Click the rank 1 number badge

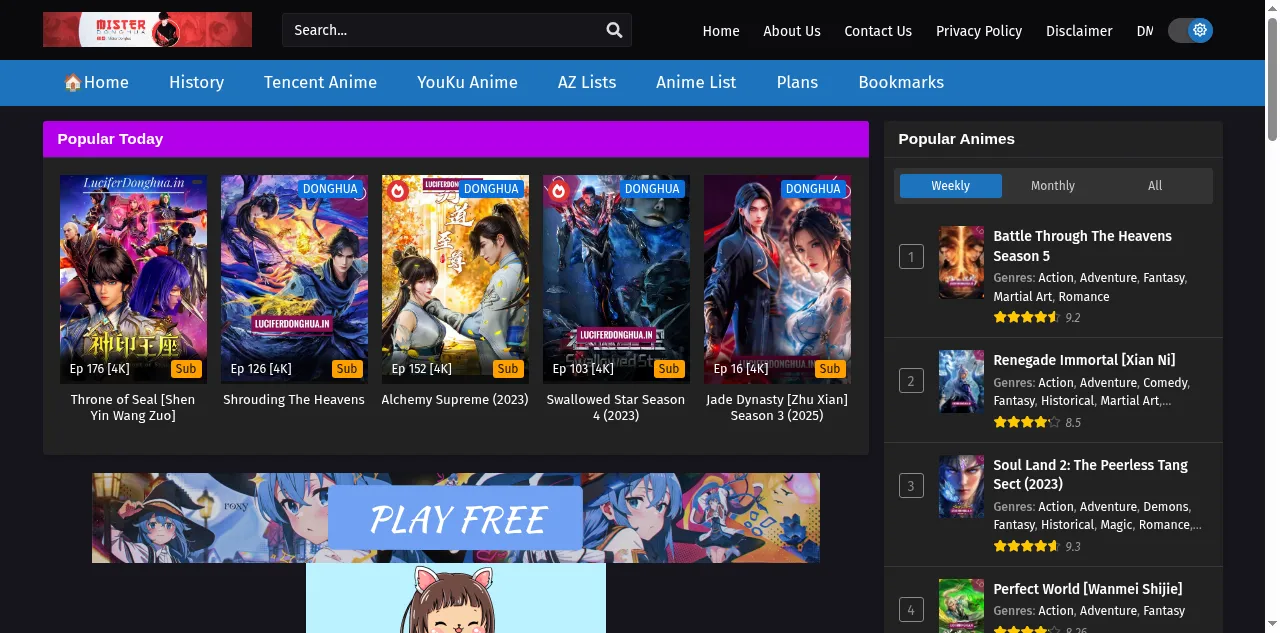coord(910,257)
